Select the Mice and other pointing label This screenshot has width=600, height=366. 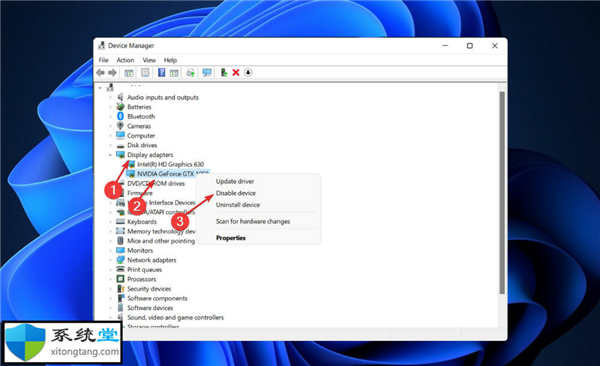[161, 241]
